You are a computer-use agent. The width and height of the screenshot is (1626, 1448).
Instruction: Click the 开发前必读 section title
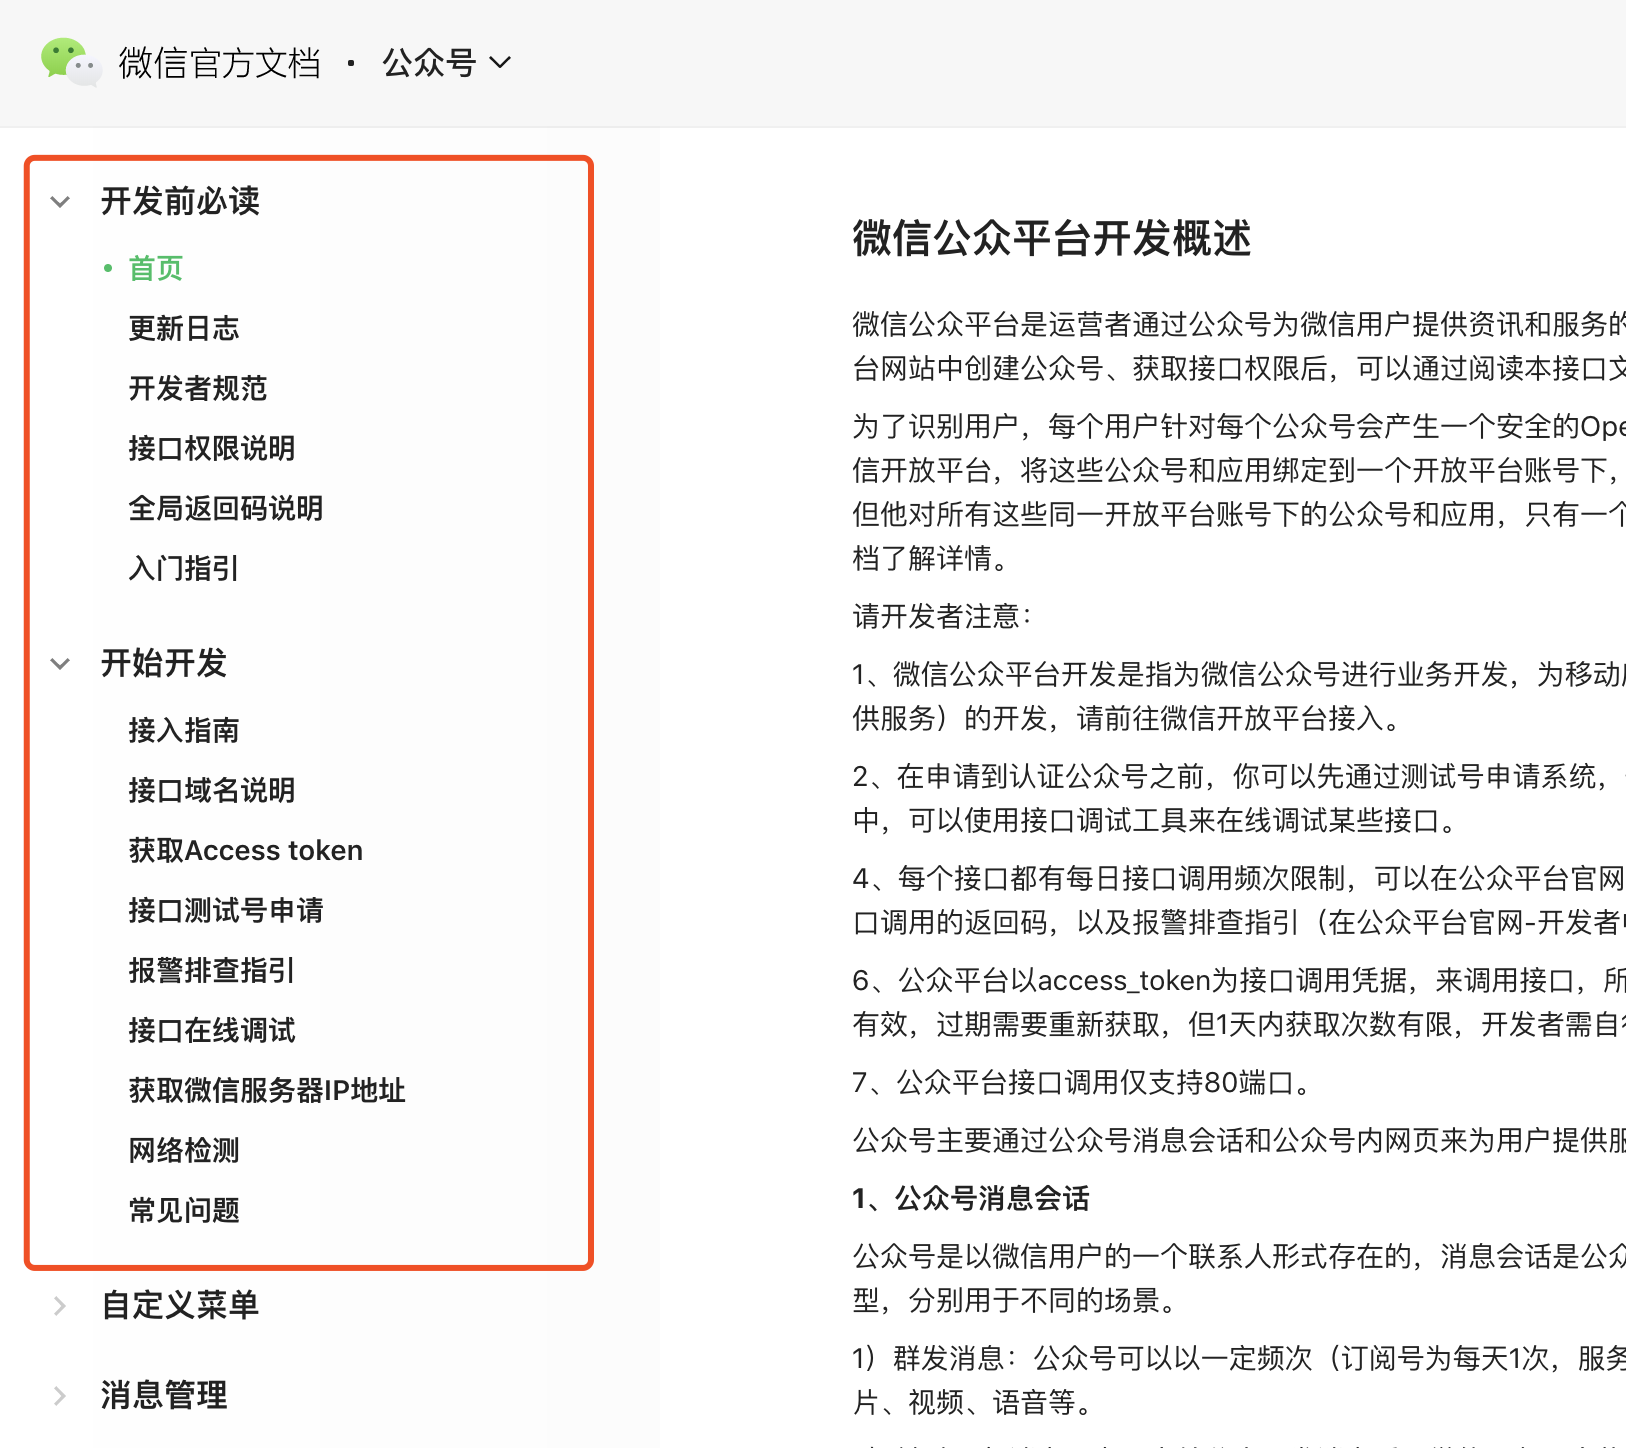180,201
